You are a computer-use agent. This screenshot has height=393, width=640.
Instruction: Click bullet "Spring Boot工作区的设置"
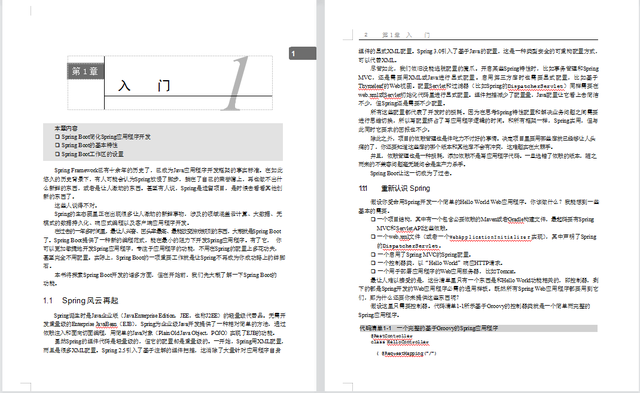tap(89, 154)
